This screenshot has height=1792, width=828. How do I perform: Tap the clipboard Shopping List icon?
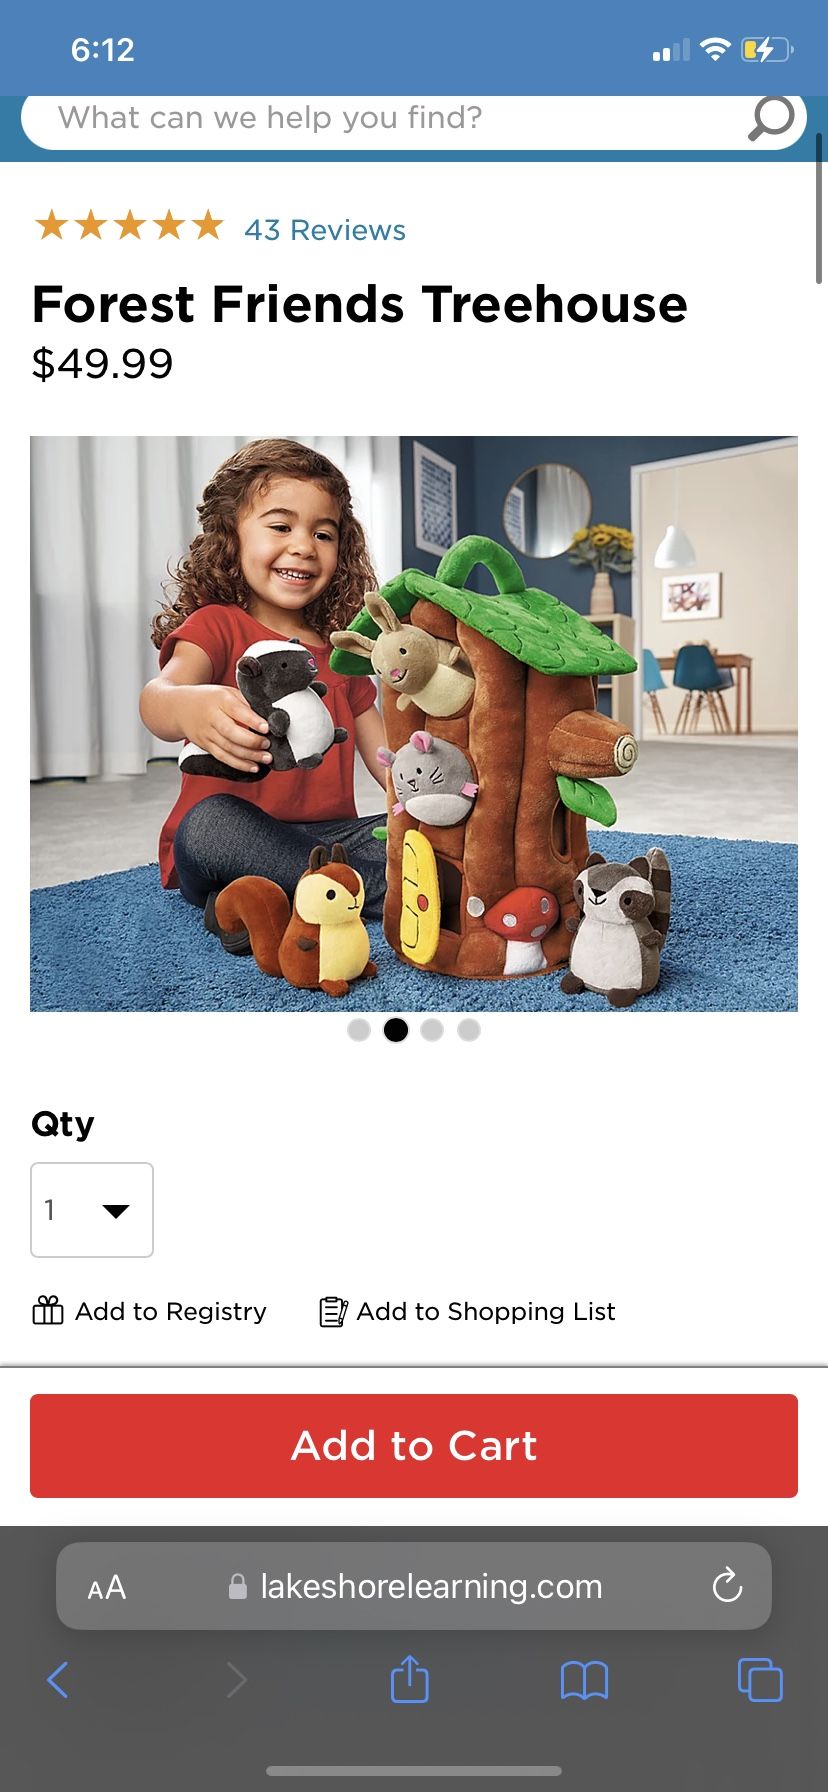pyautogui.click(x=333, y=1311)
